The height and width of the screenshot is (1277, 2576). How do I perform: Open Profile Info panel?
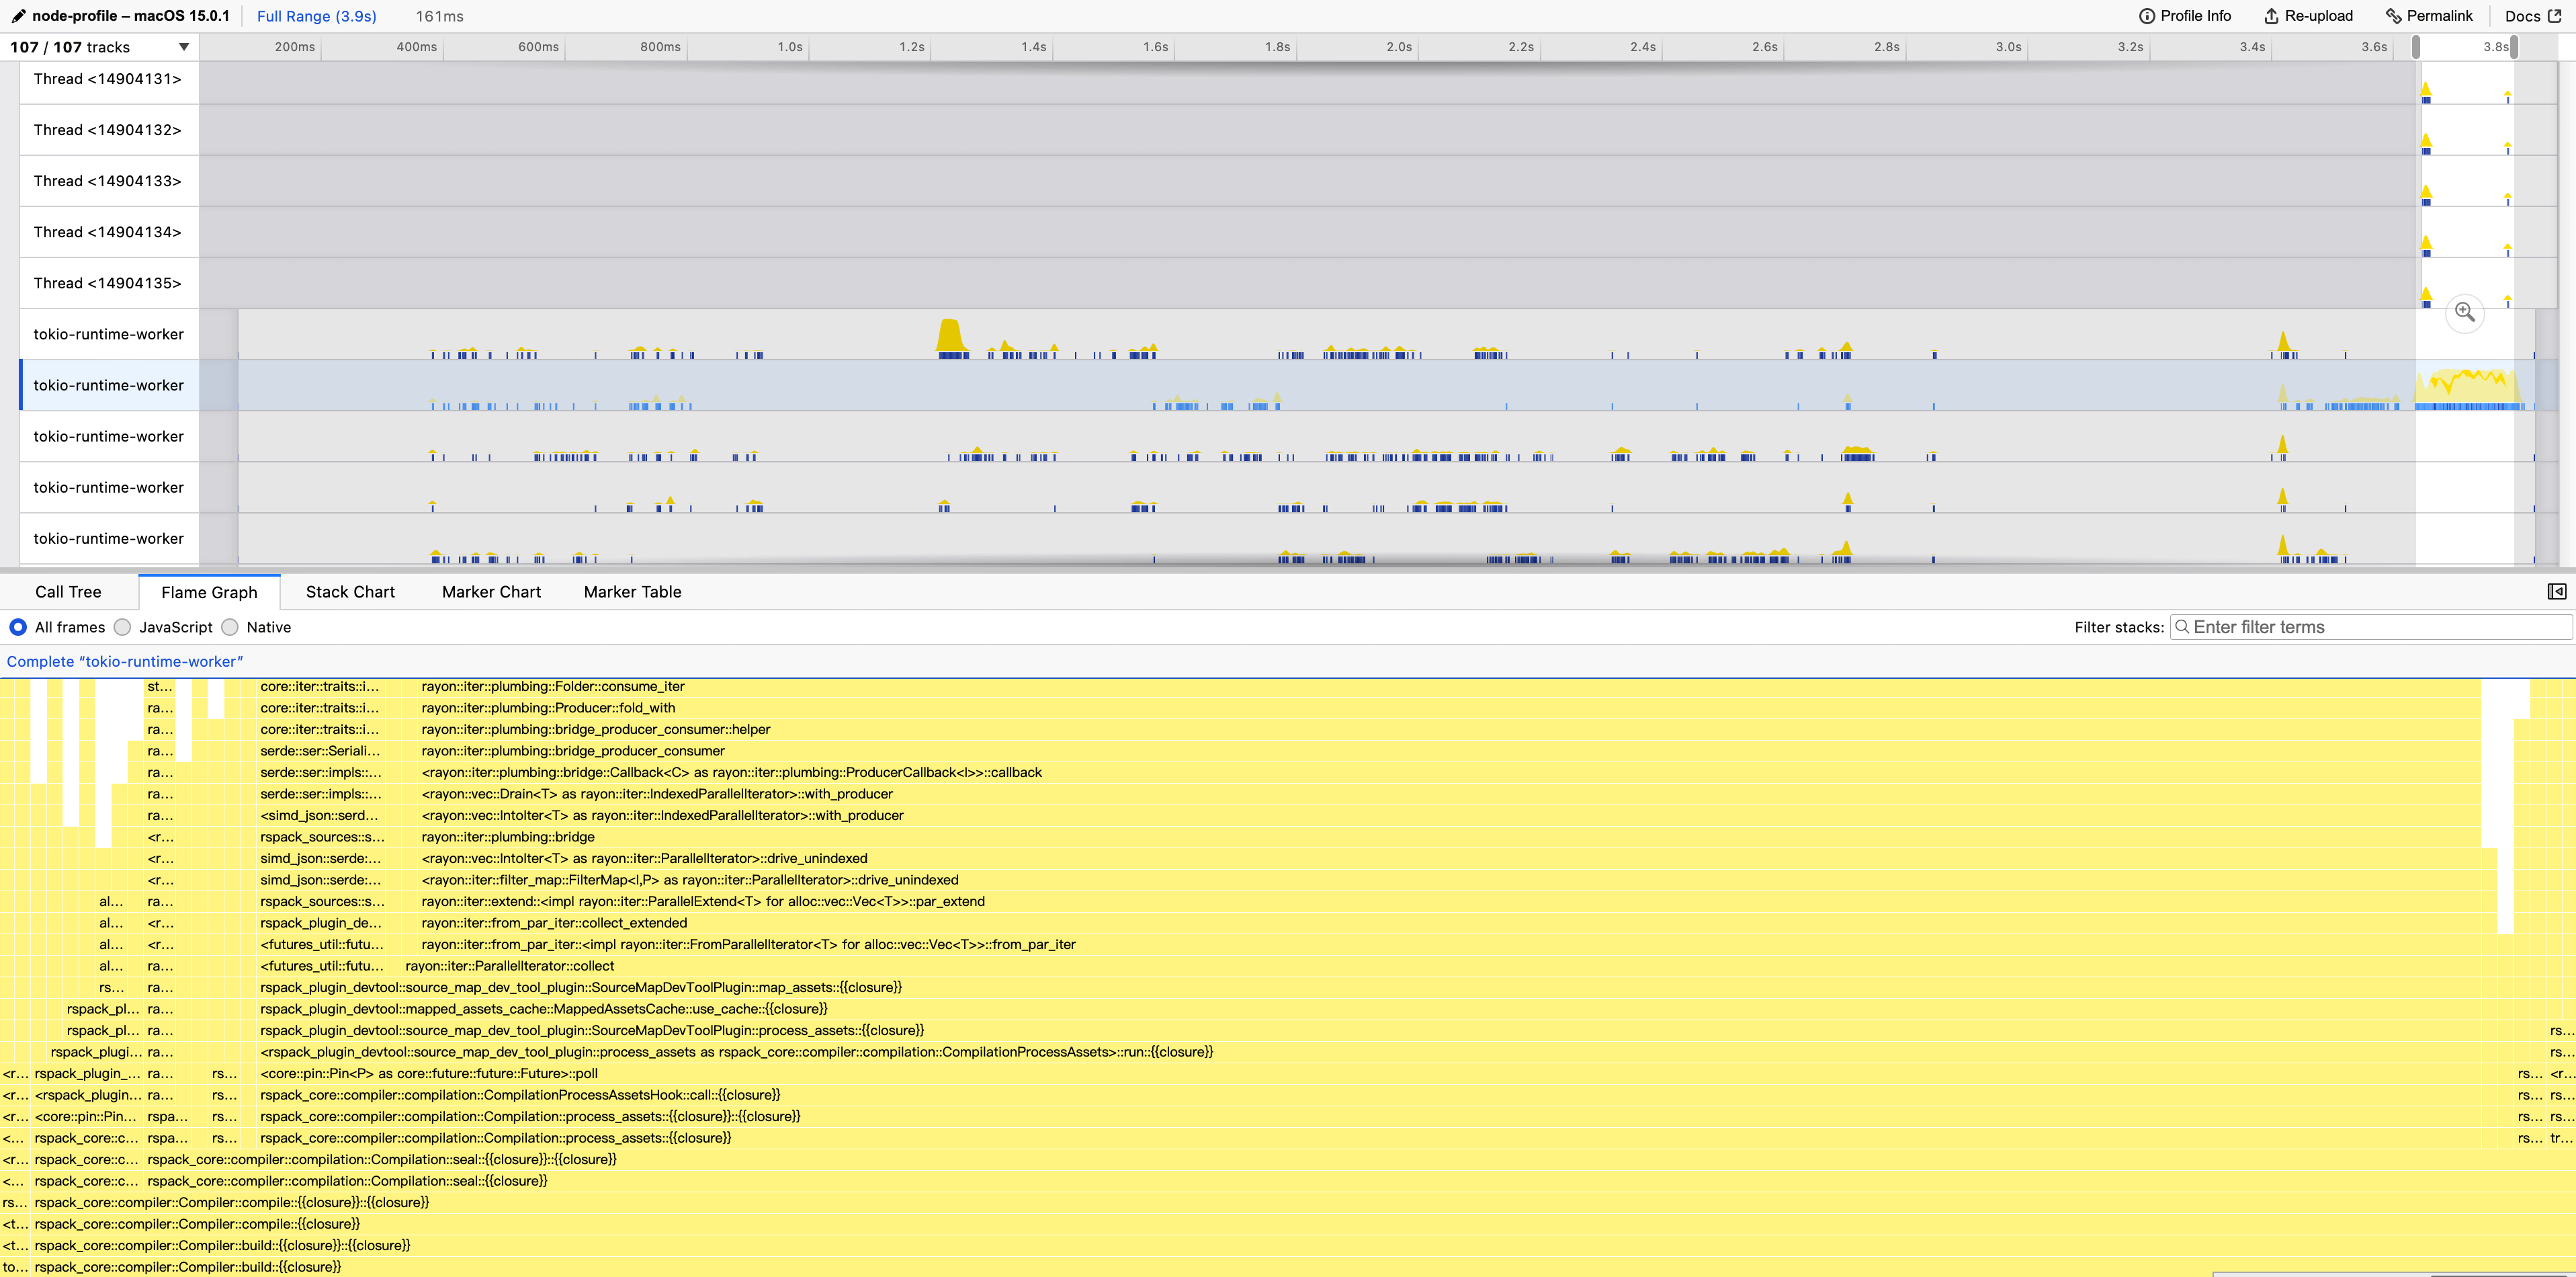coord(2185,16)
